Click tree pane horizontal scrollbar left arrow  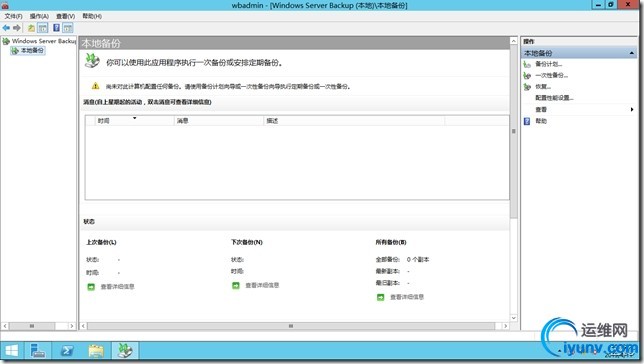point(5,326)
